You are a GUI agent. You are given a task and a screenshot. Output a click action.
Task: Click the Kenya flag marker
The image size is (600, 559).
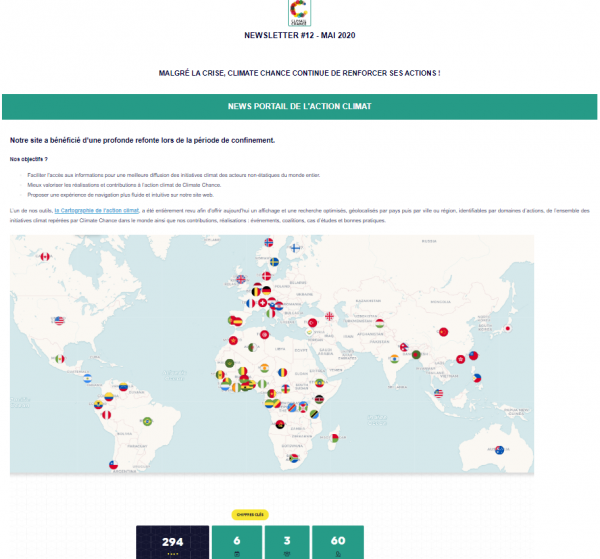coord(319,399)
